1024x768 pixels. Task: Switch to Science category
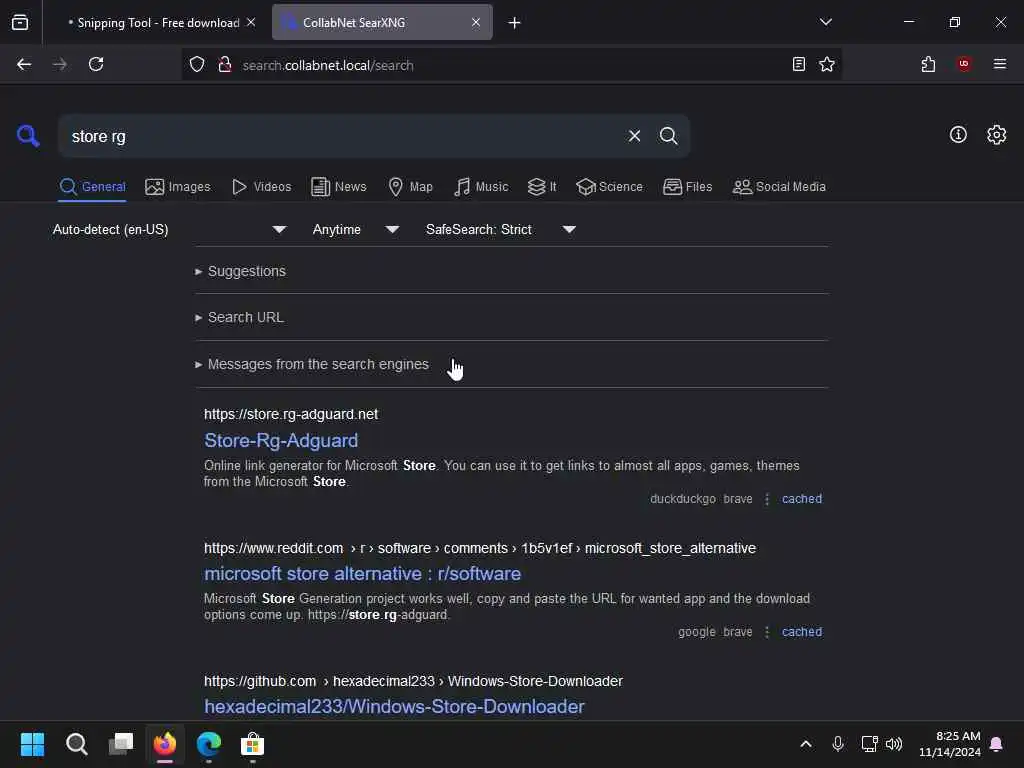[609, 187]
